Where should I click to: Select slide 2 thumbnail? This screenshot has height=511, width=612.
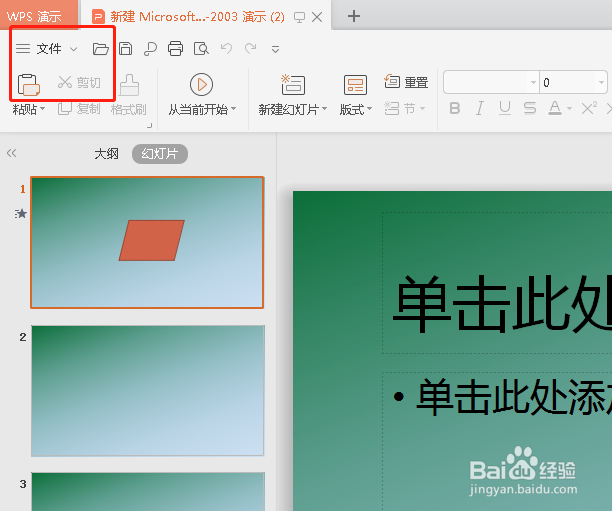tap(148, 390)
